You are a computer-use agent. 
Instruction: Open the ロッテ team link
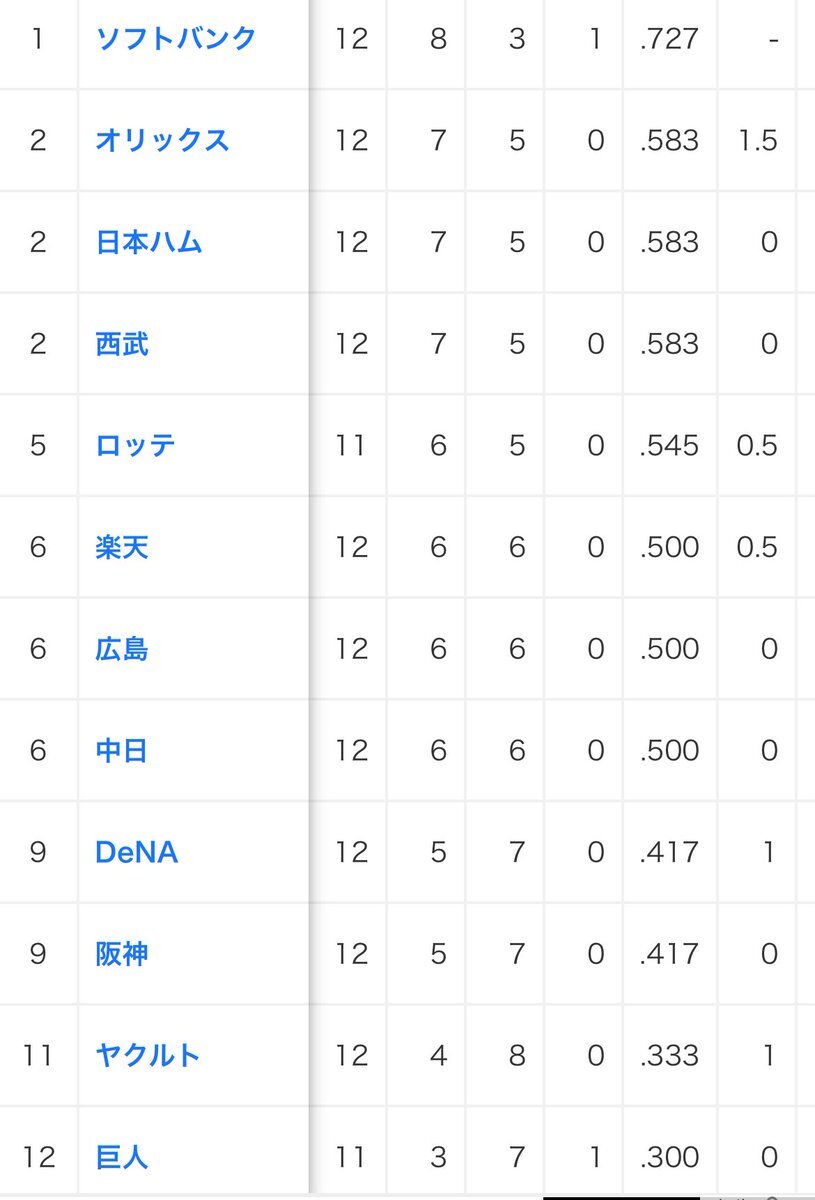135,445
